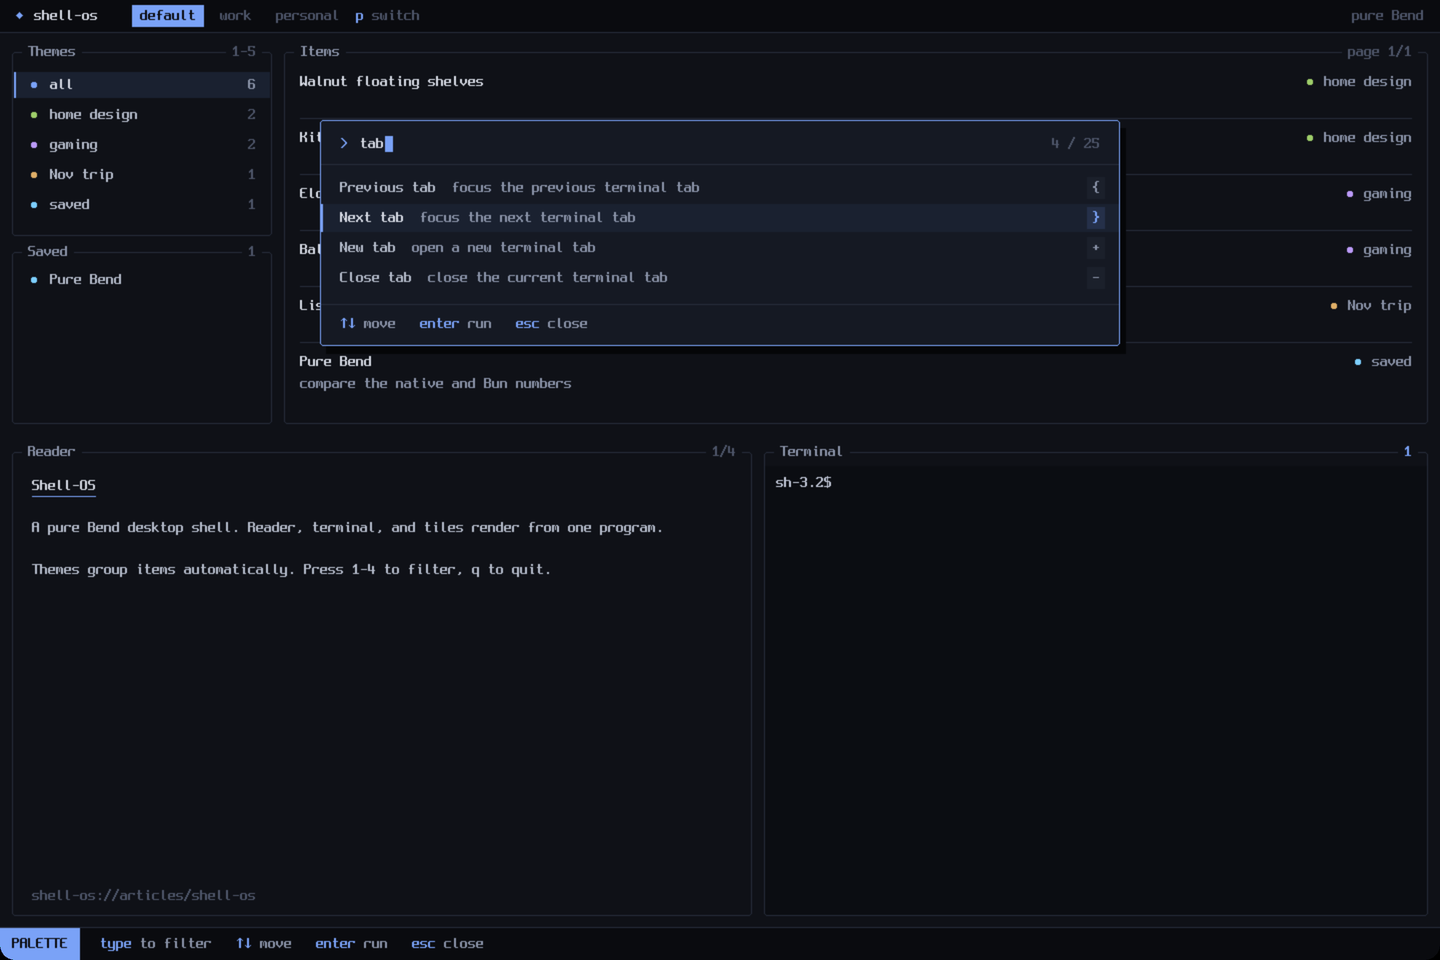This screenshot has width=1440, height=960.
Task: Click enter run in the palette footer
Action: [x=455, y=323]
